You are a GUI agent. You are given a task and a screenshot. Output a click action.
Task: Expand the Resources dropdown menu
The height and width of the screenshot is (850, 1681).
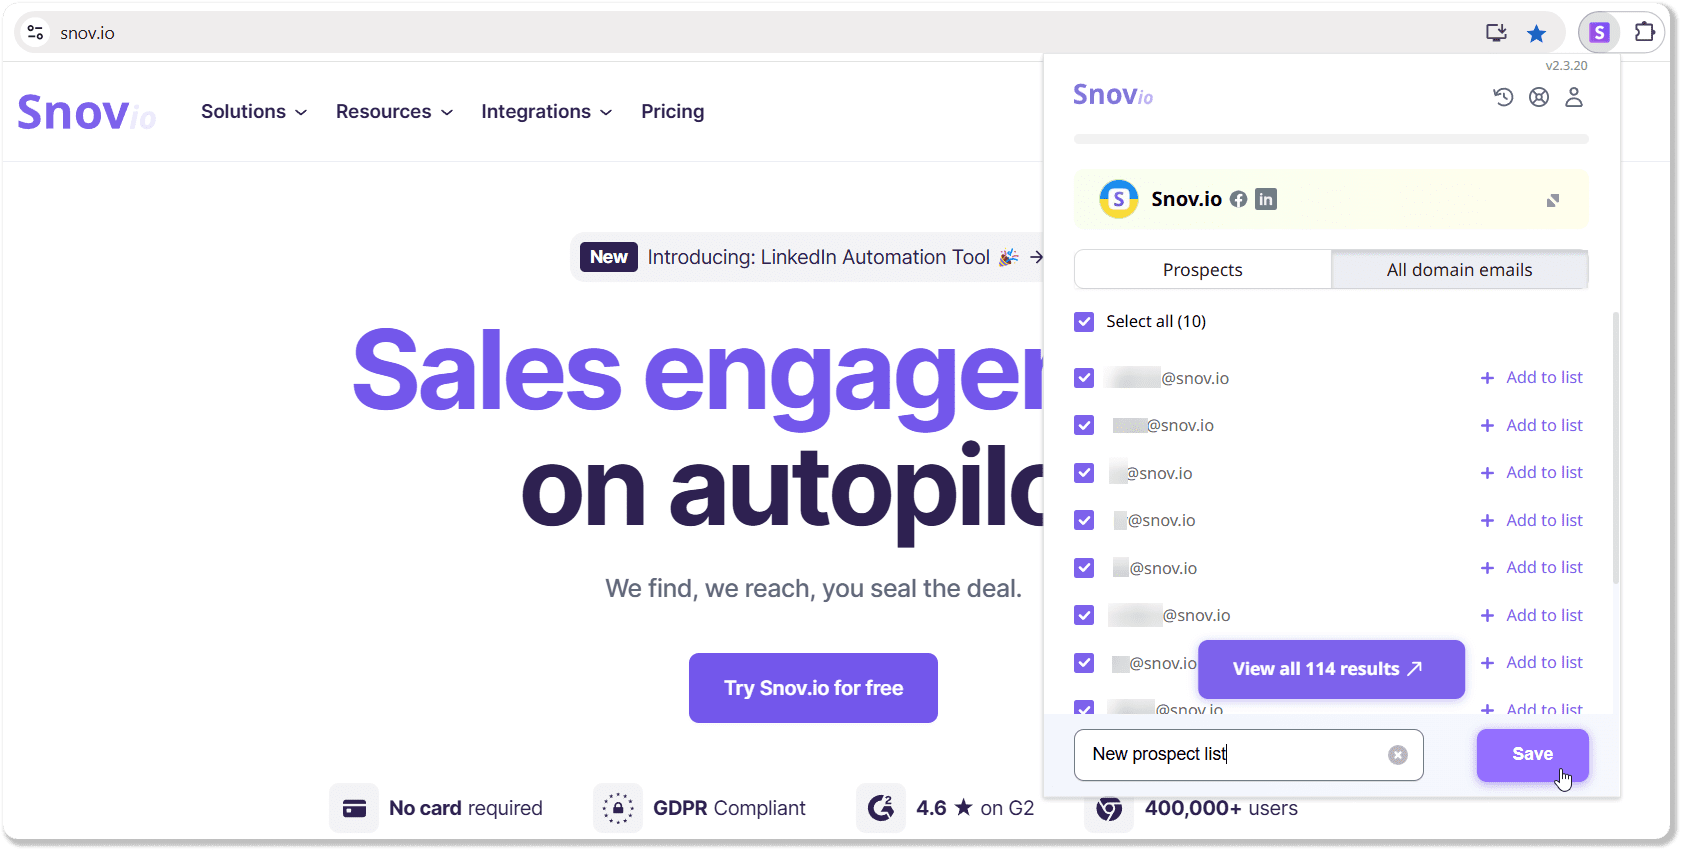(394, 112)
